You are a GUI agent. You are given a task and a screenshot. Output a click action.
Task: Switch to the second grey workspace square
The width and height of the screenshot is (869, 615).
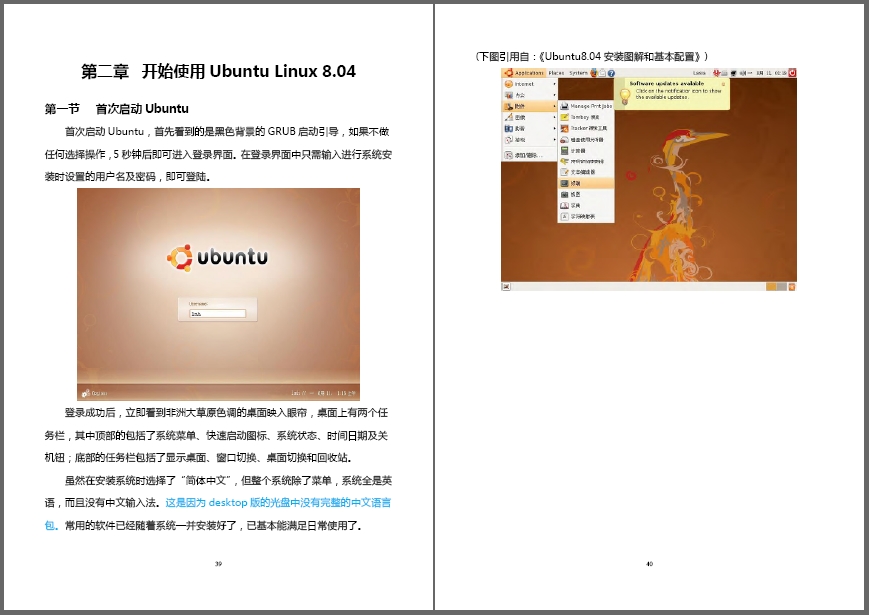point(781,286)
